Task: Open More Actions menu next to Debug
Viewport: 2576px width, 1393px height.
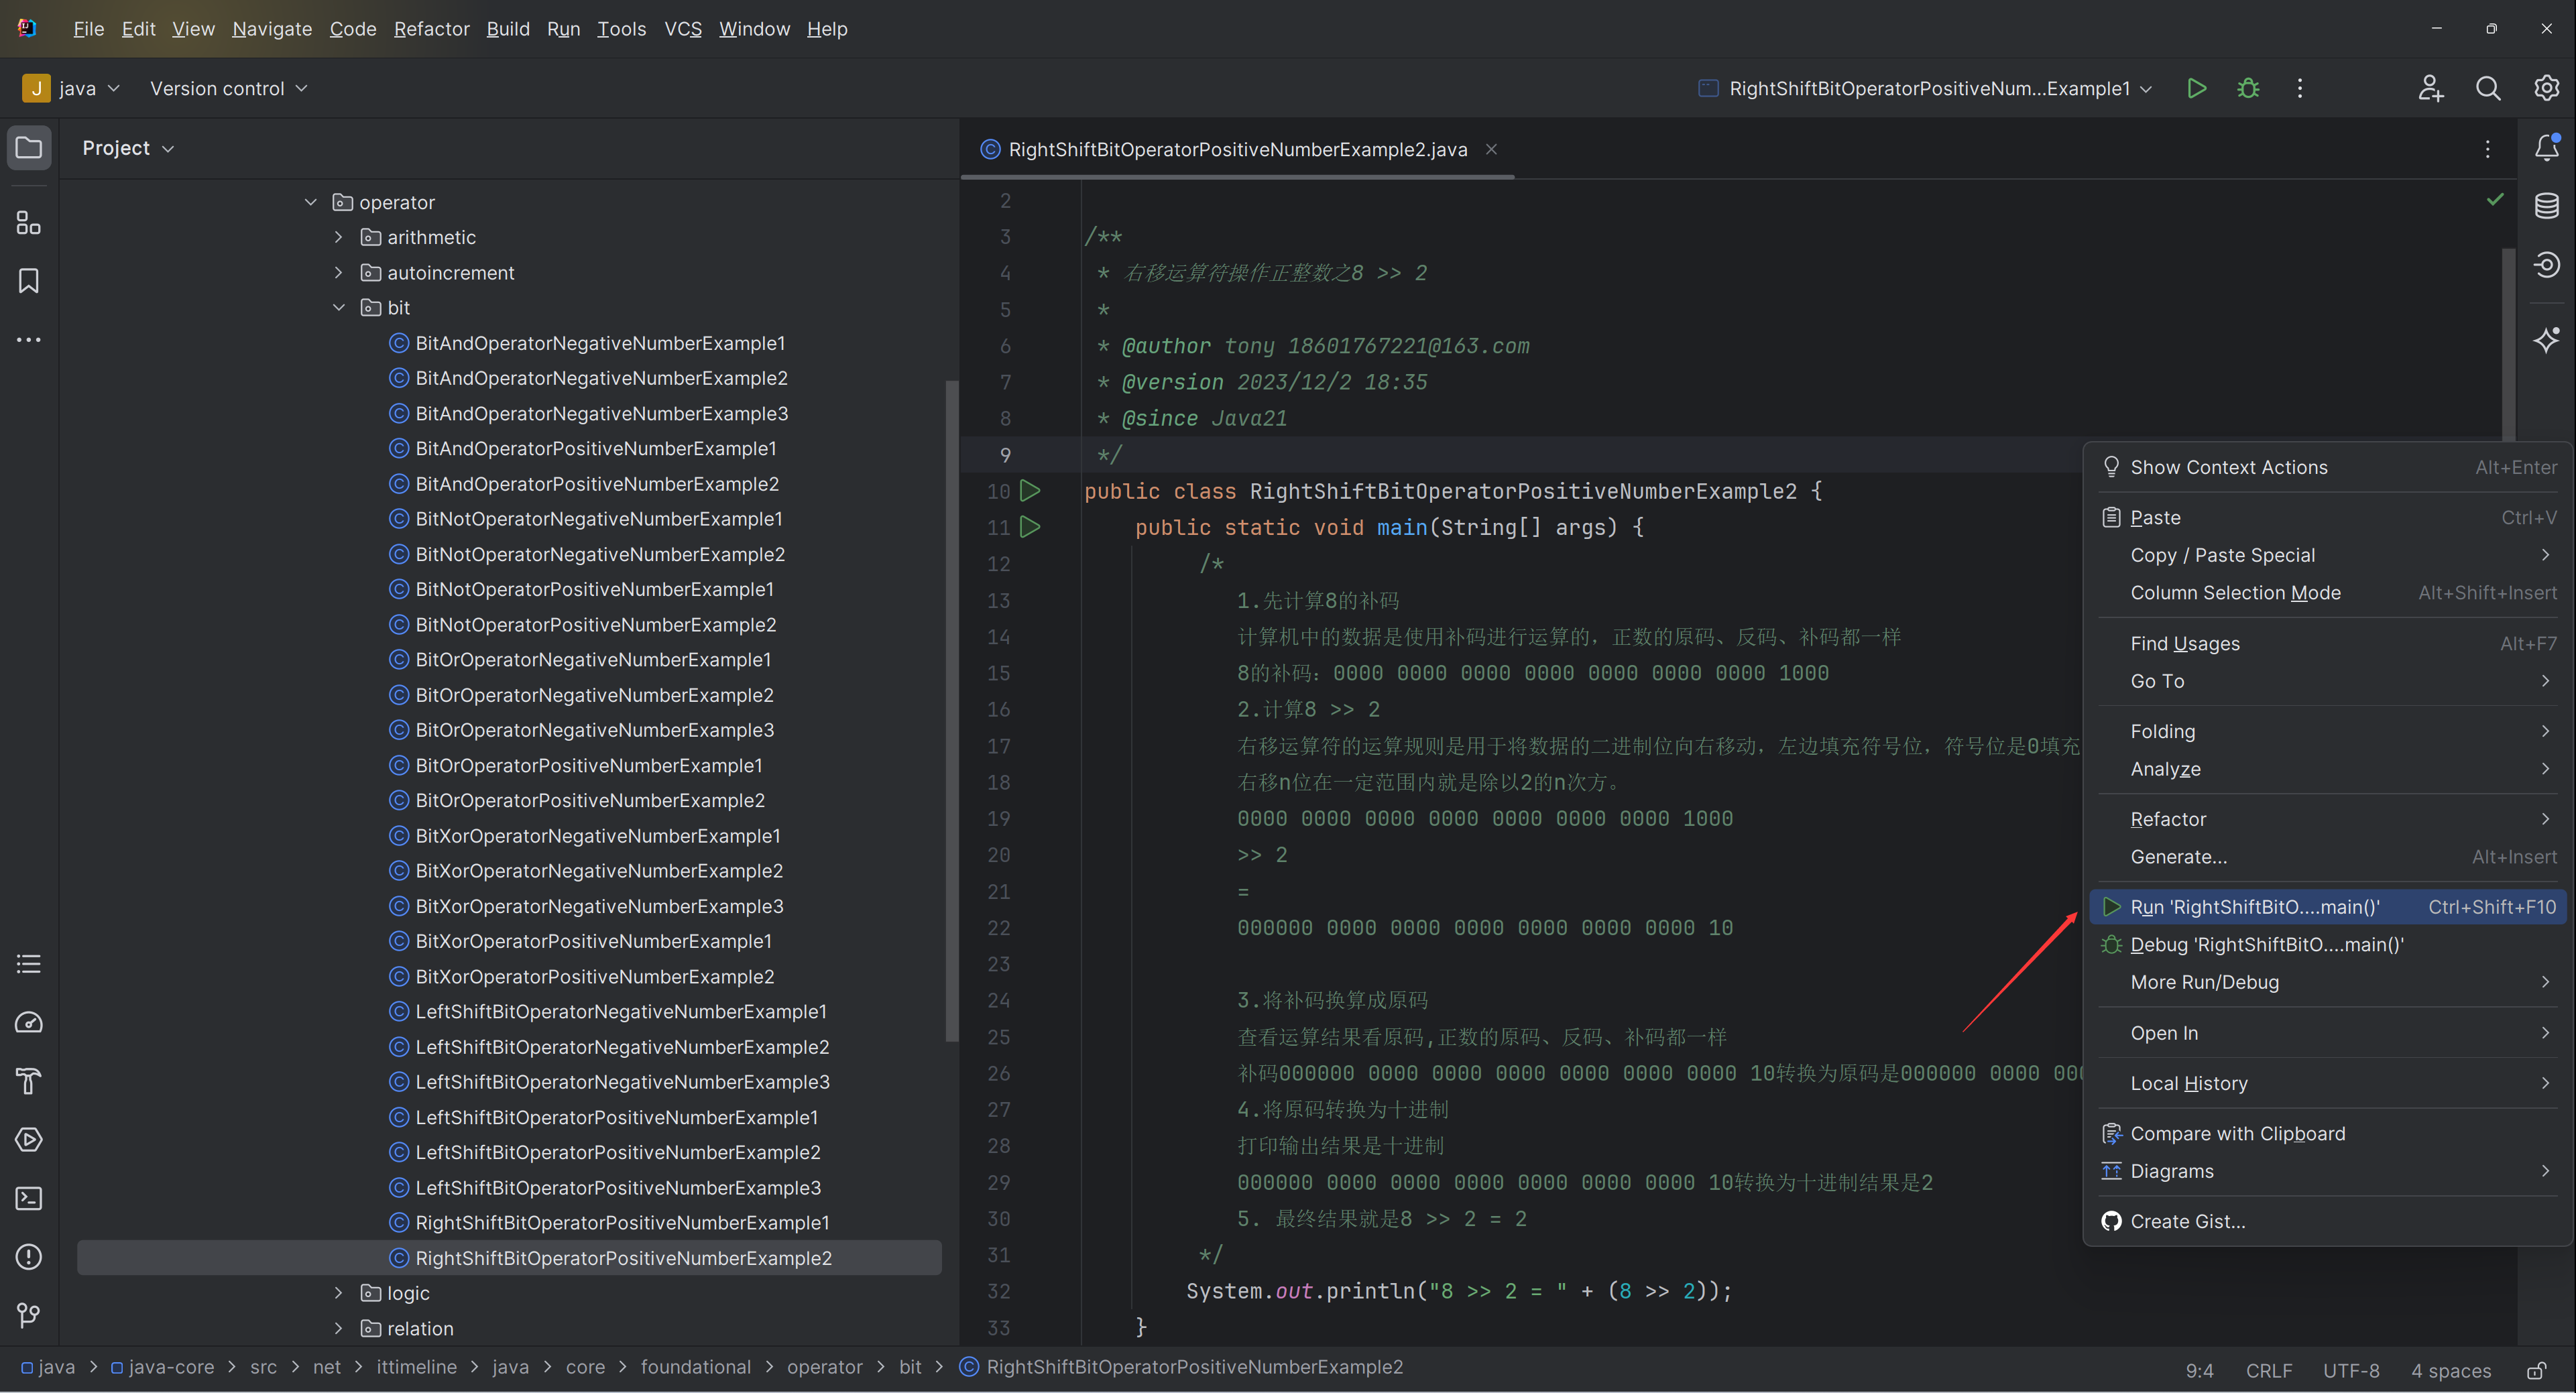Action: click(2299, 88)
